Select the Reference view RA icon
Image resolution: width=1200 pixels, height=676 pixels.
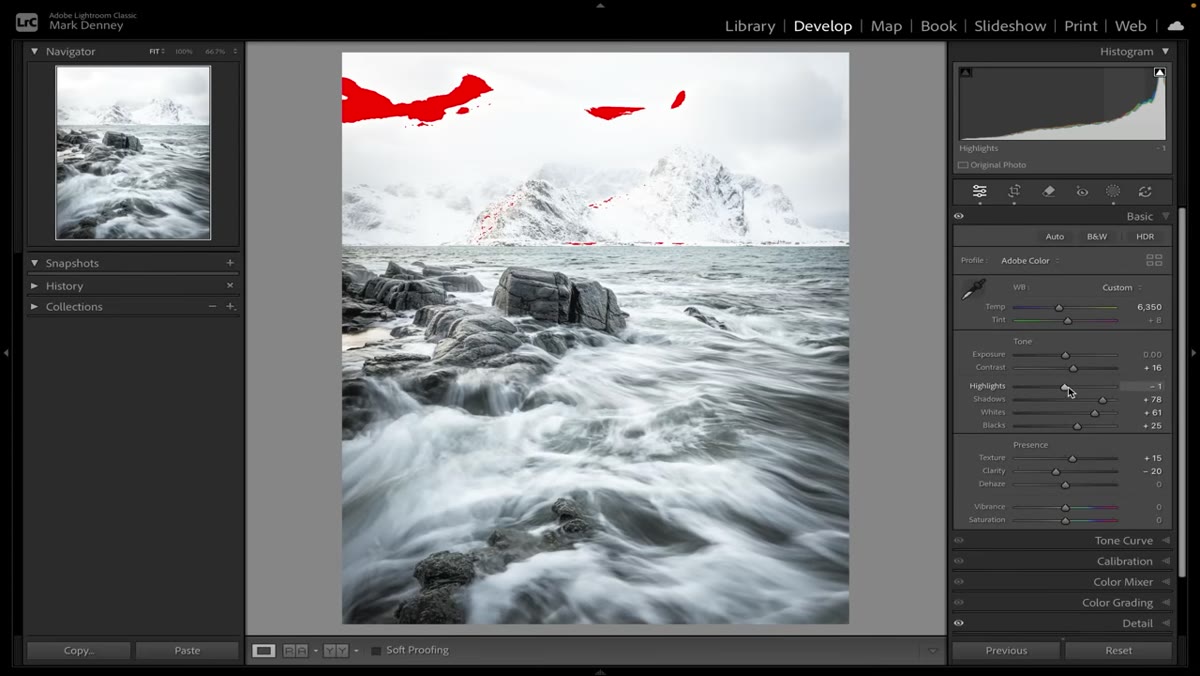[x=295, y=650]
